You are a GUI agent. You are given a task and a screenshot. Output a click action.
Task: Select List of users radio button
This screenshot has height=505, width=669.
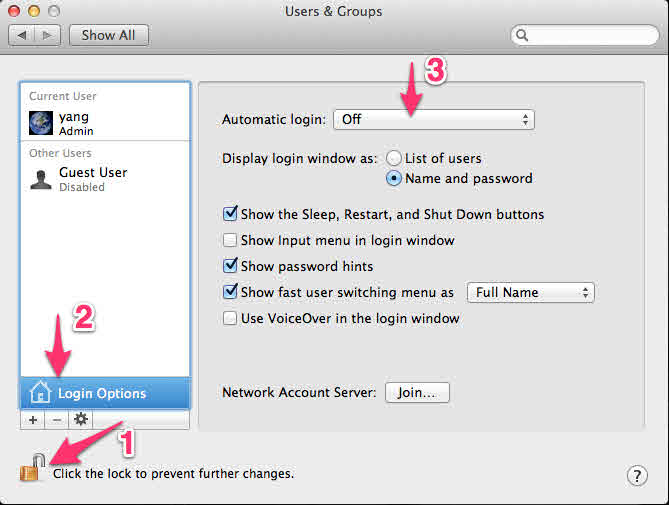[x=393, y=158]
